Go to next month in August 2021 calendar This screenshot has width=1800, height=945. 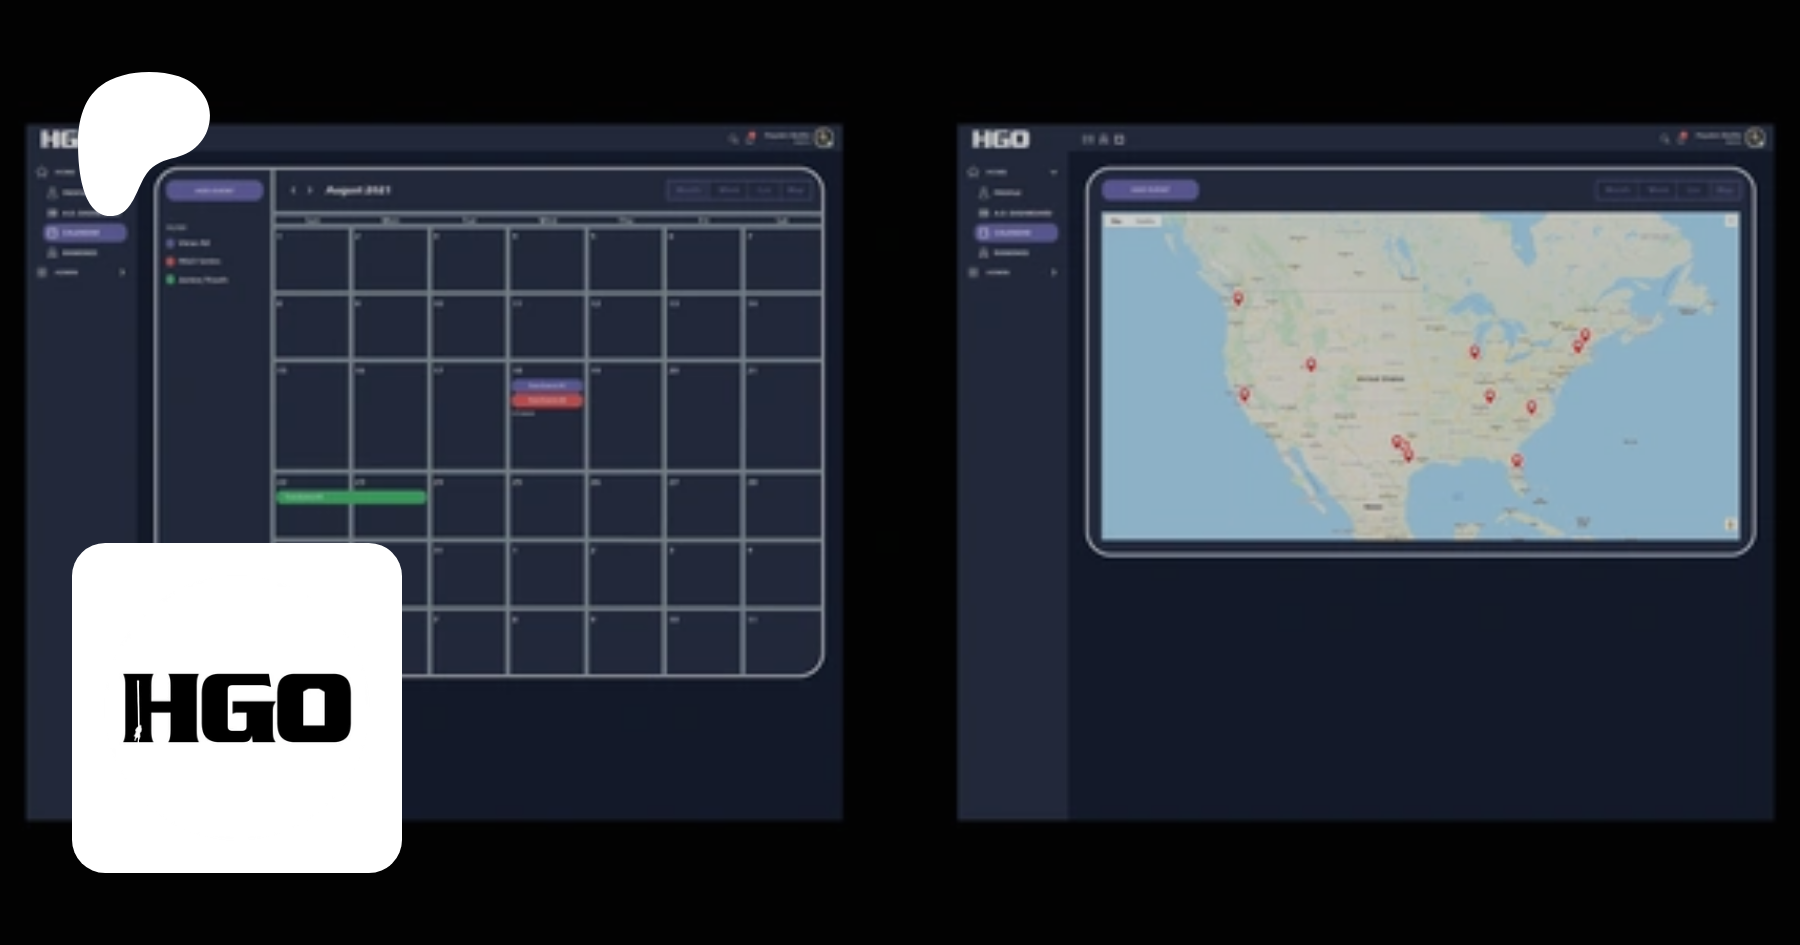pos(310,190)
